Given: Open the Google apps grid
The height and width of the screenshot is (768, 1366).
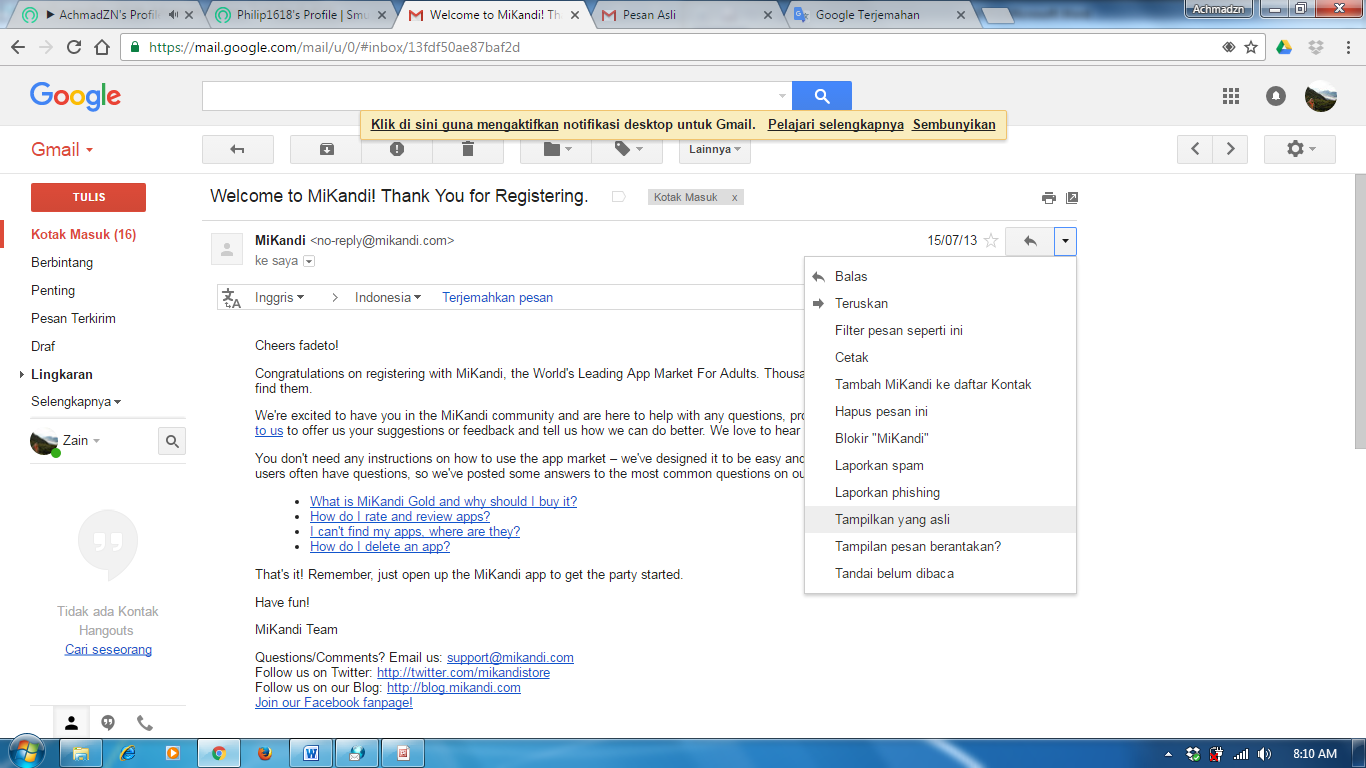Looking at the screenshot, I should pos(1231,95).
